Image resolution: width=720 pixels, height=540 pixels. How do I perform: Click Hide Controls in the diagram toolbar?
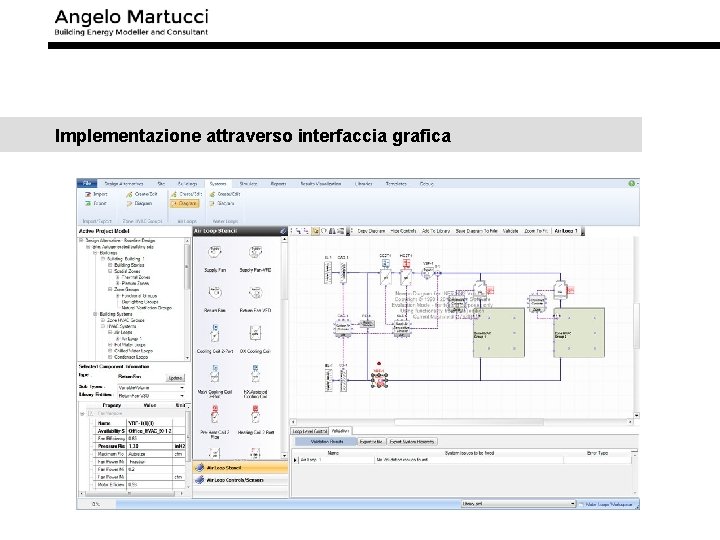403,231
